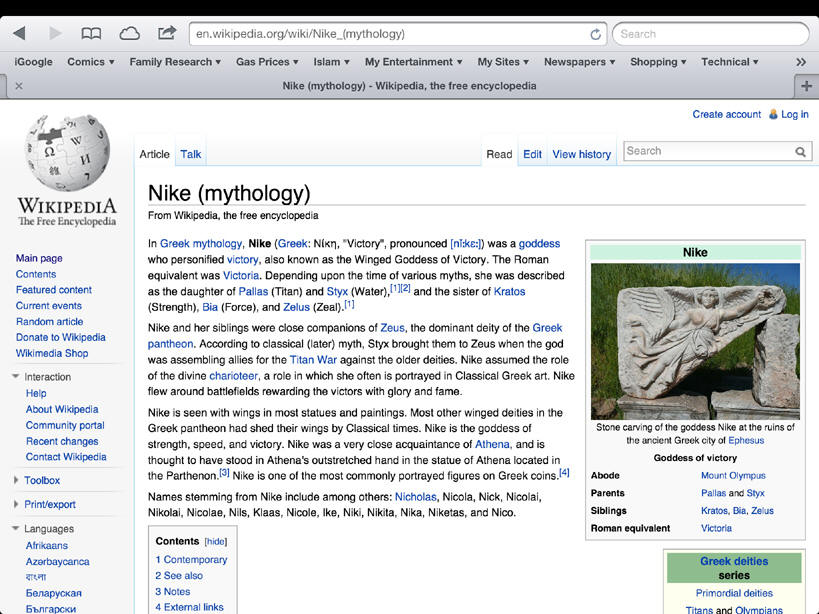Click the Nike stone carving image
The image size is (819, 614).
click(695, 341)
